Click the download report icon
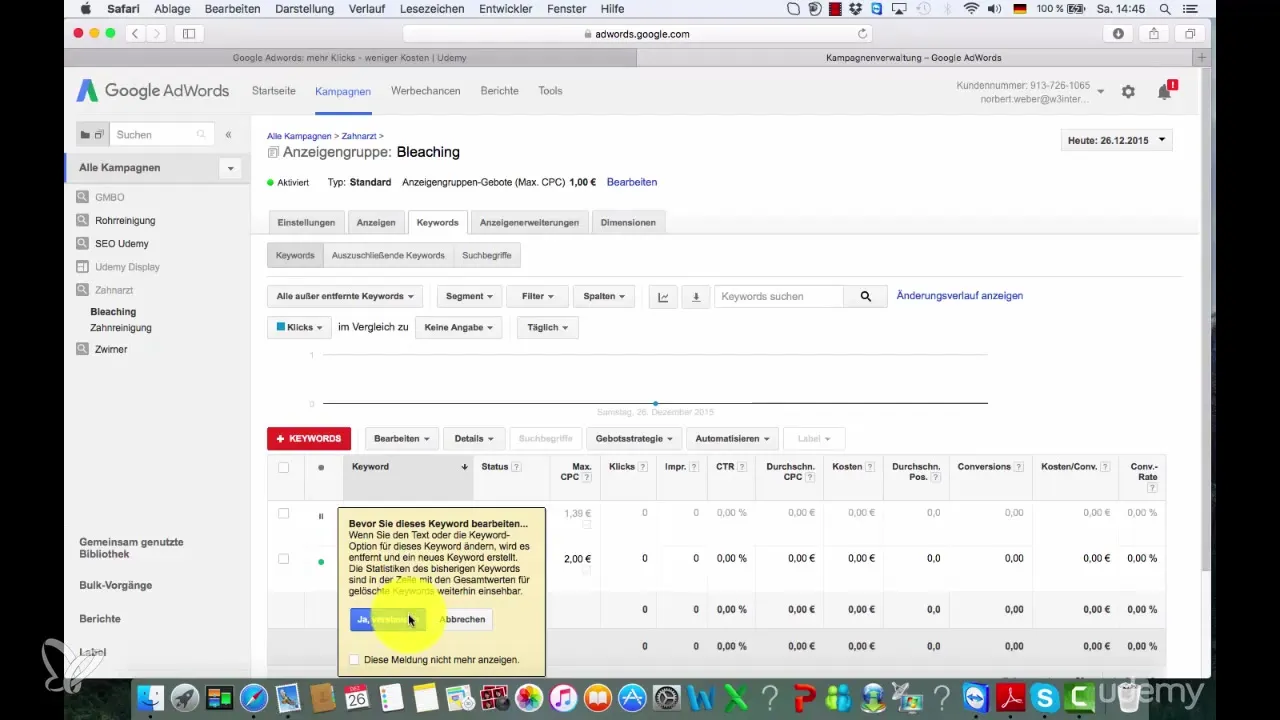1280x720 pixels. tap(696, 296)
